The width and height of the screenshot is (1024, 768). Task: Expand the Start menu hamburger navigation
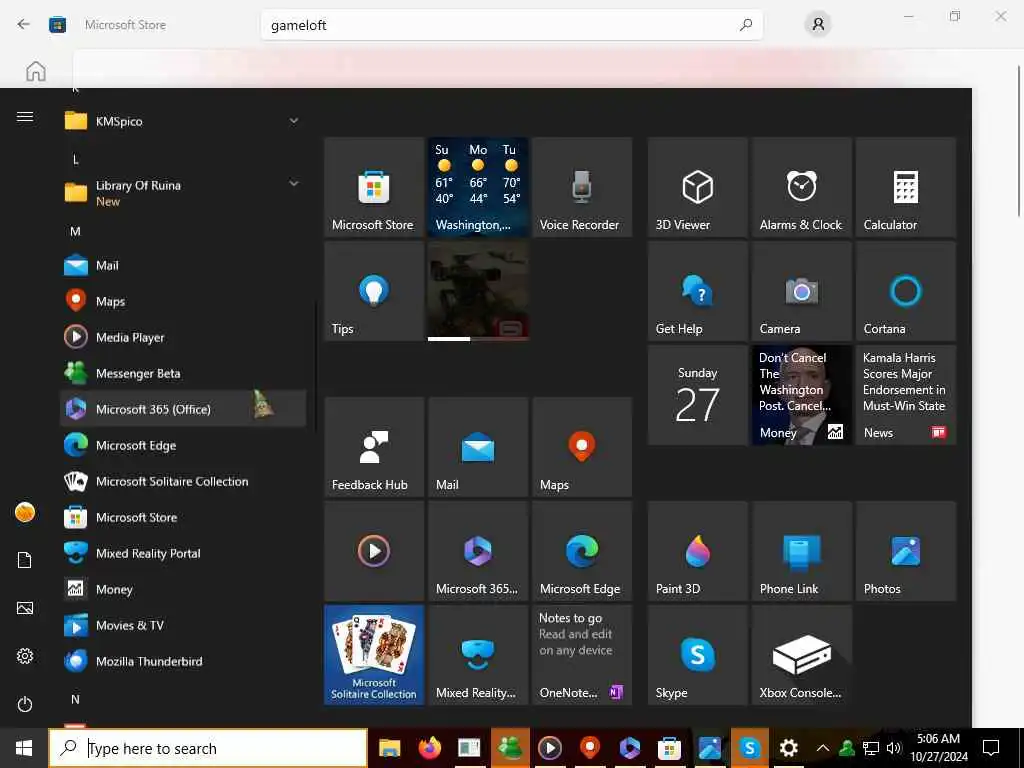25,116
